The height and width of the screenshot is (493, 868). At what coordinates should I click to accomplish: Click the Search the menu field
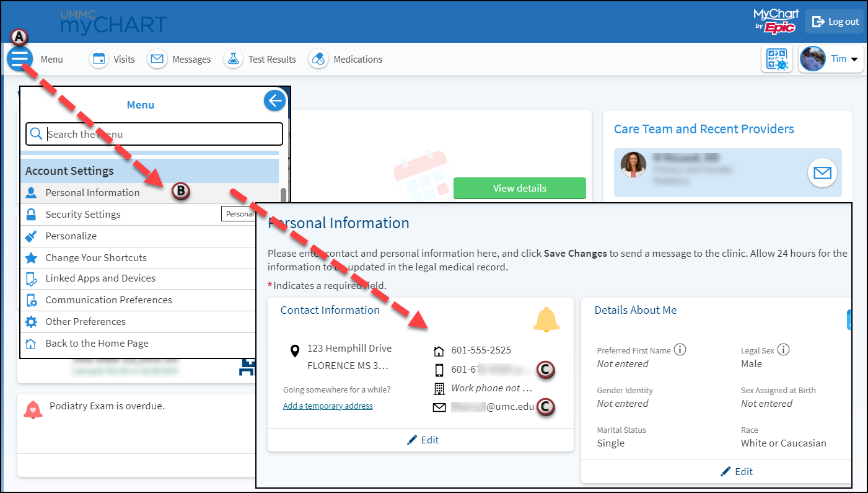tap(154, 134)
